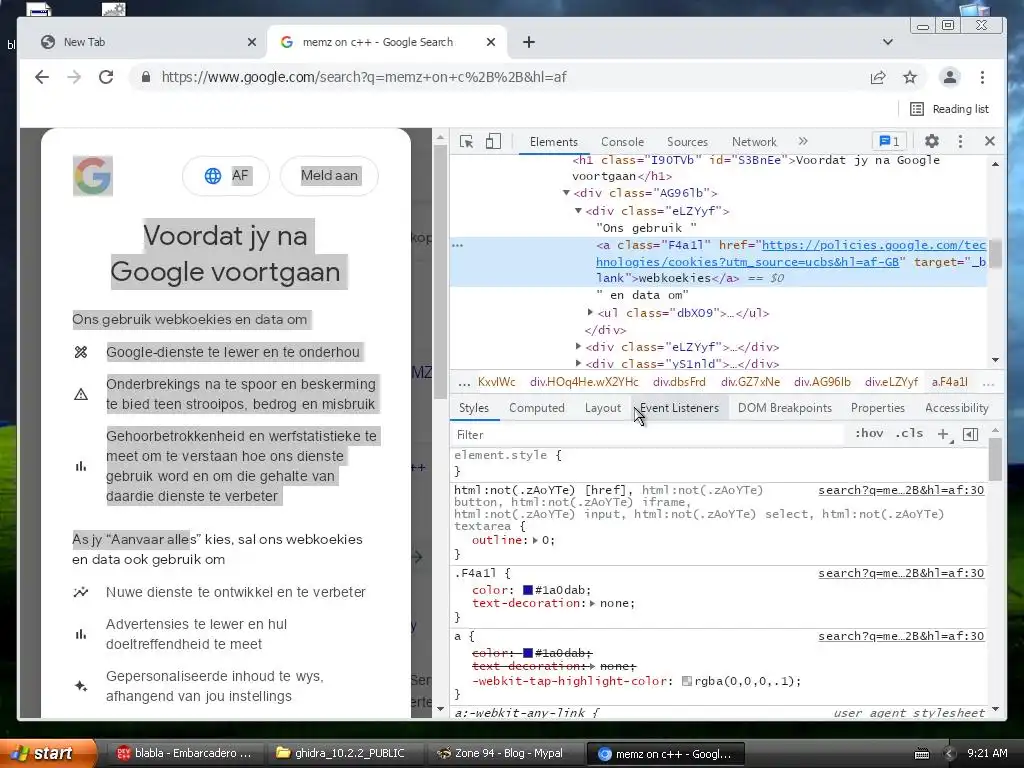The width and height of the screenshot is (1024, 768).
Task: Open color picker for .F4a1l #1a0dab swatch
Action: (528, 590)
